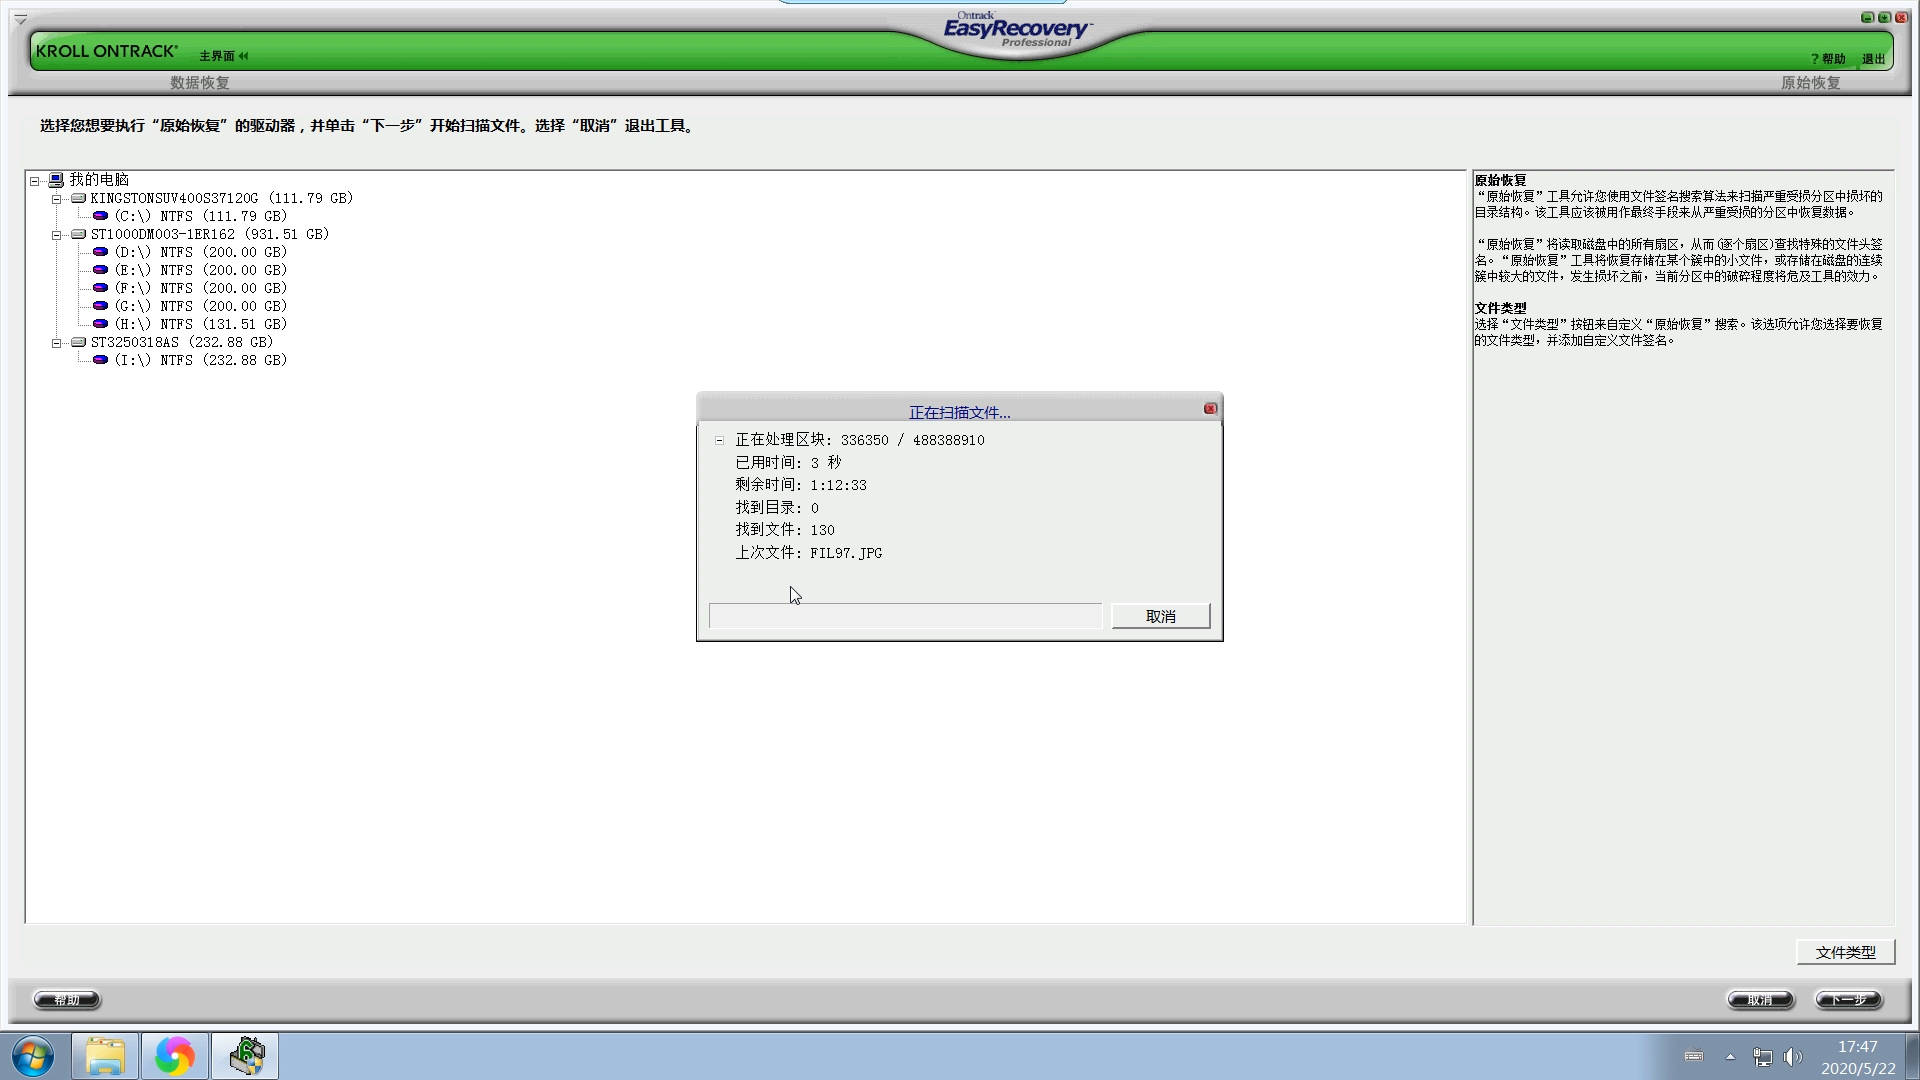Click the C:\ partition icon
1920x1080 pixels.
coord(100,216)
